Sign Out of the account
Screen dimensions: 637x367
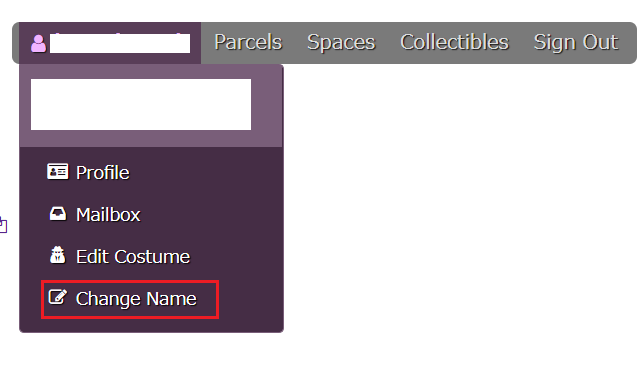coord(576,43)
